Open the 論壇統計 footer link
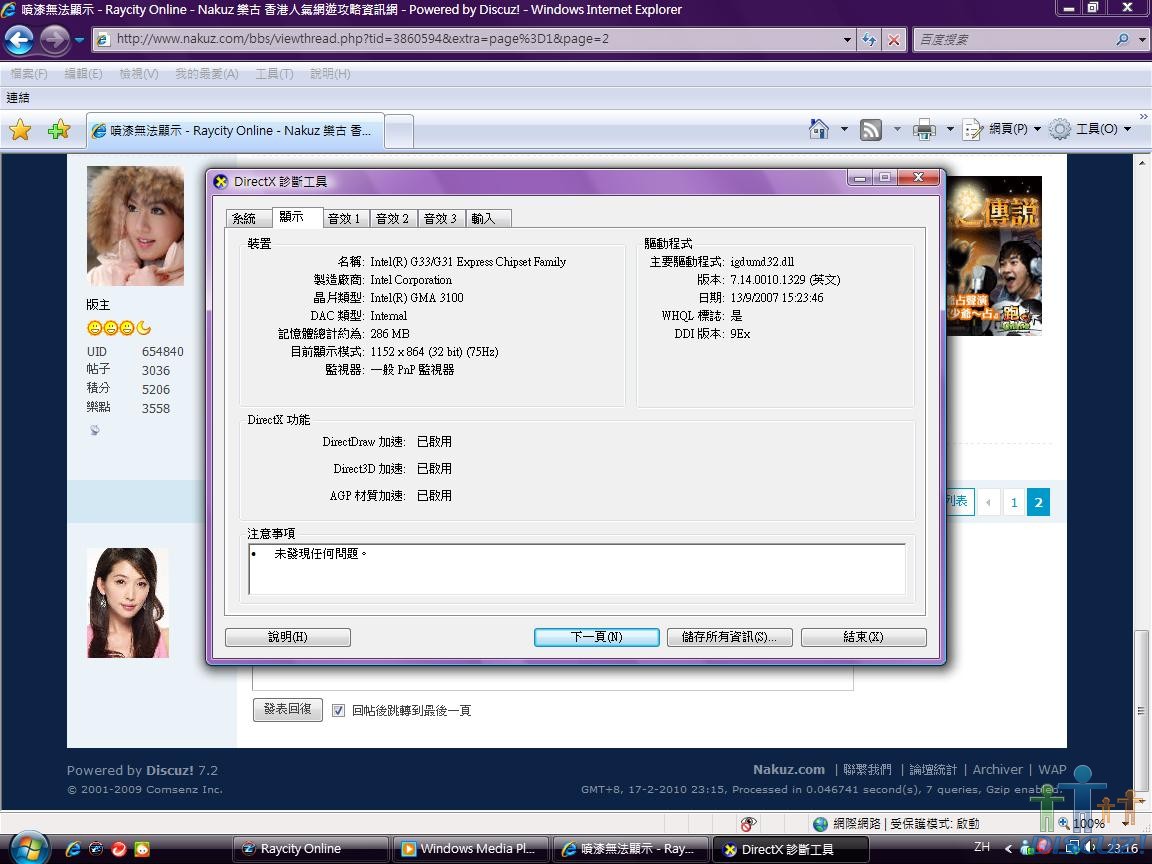Image resolution: width=1152 pixels, height=864 pixels. click(x=933, y=769)
